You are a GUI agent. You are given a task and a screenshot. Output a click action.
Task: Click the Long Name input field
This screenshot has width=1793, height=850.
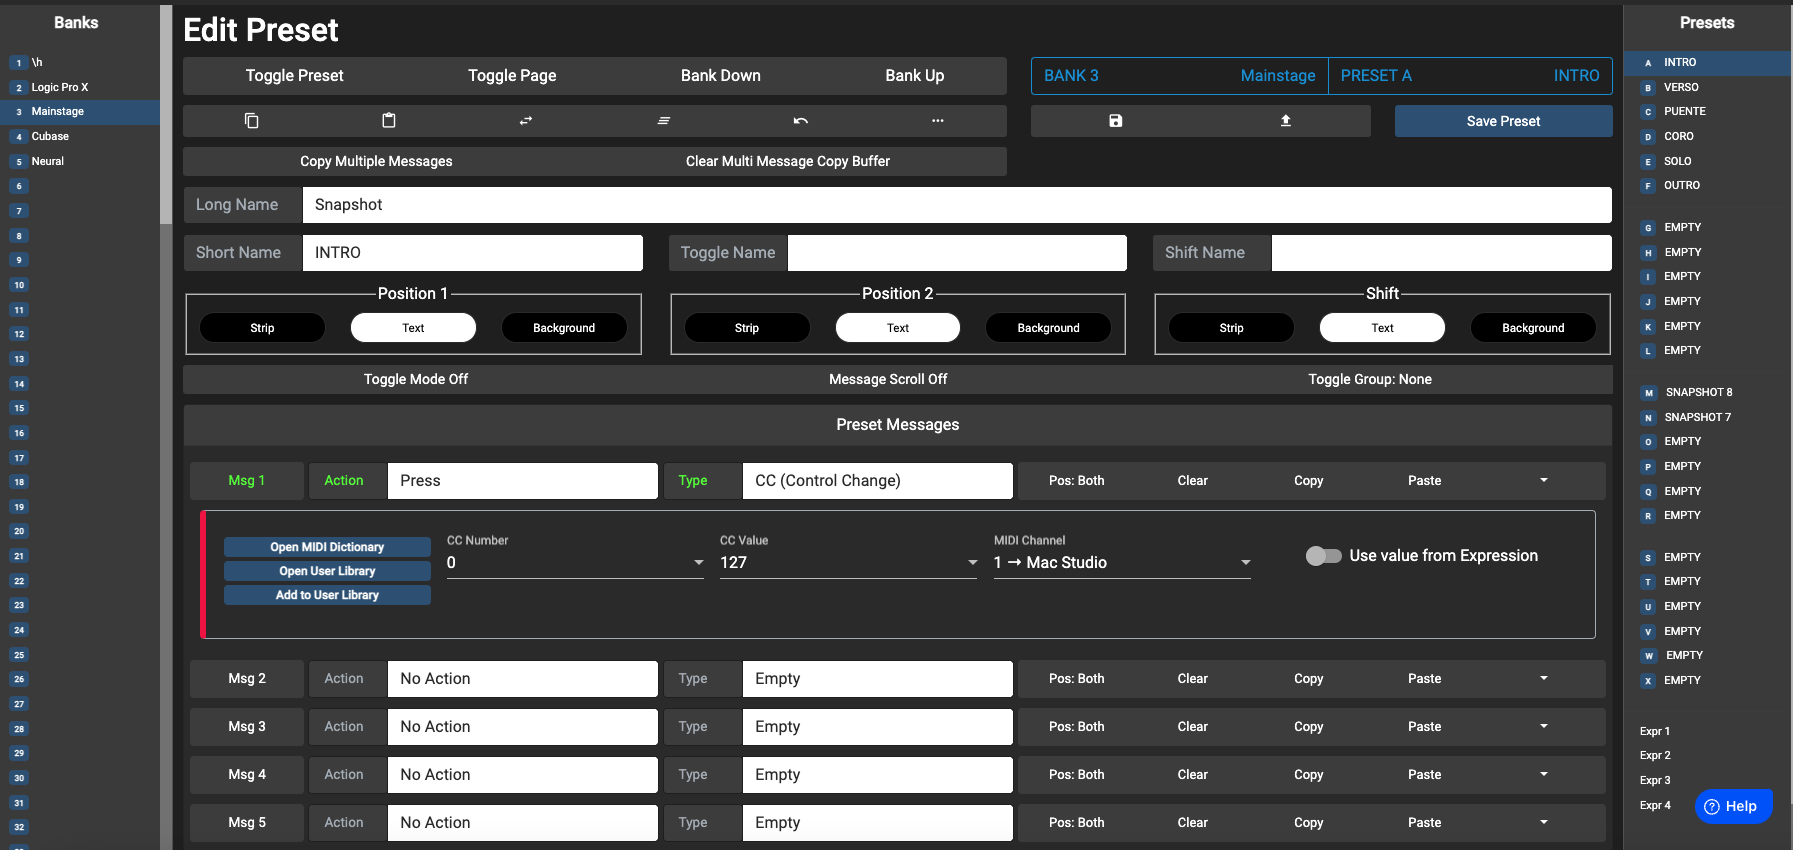tap(956, 205)
